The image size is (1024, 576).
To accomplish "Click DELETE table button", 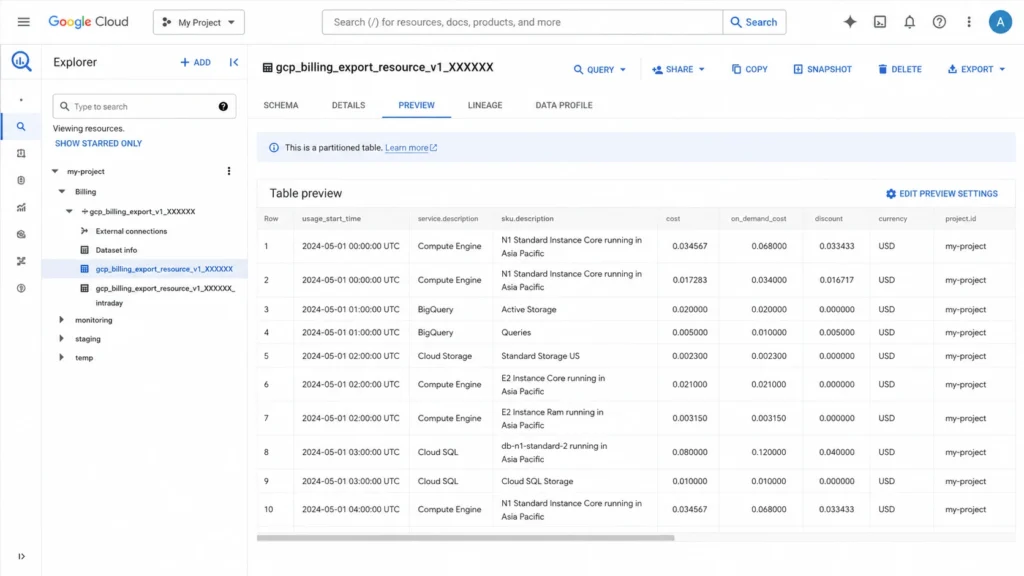I will [899, 69].
